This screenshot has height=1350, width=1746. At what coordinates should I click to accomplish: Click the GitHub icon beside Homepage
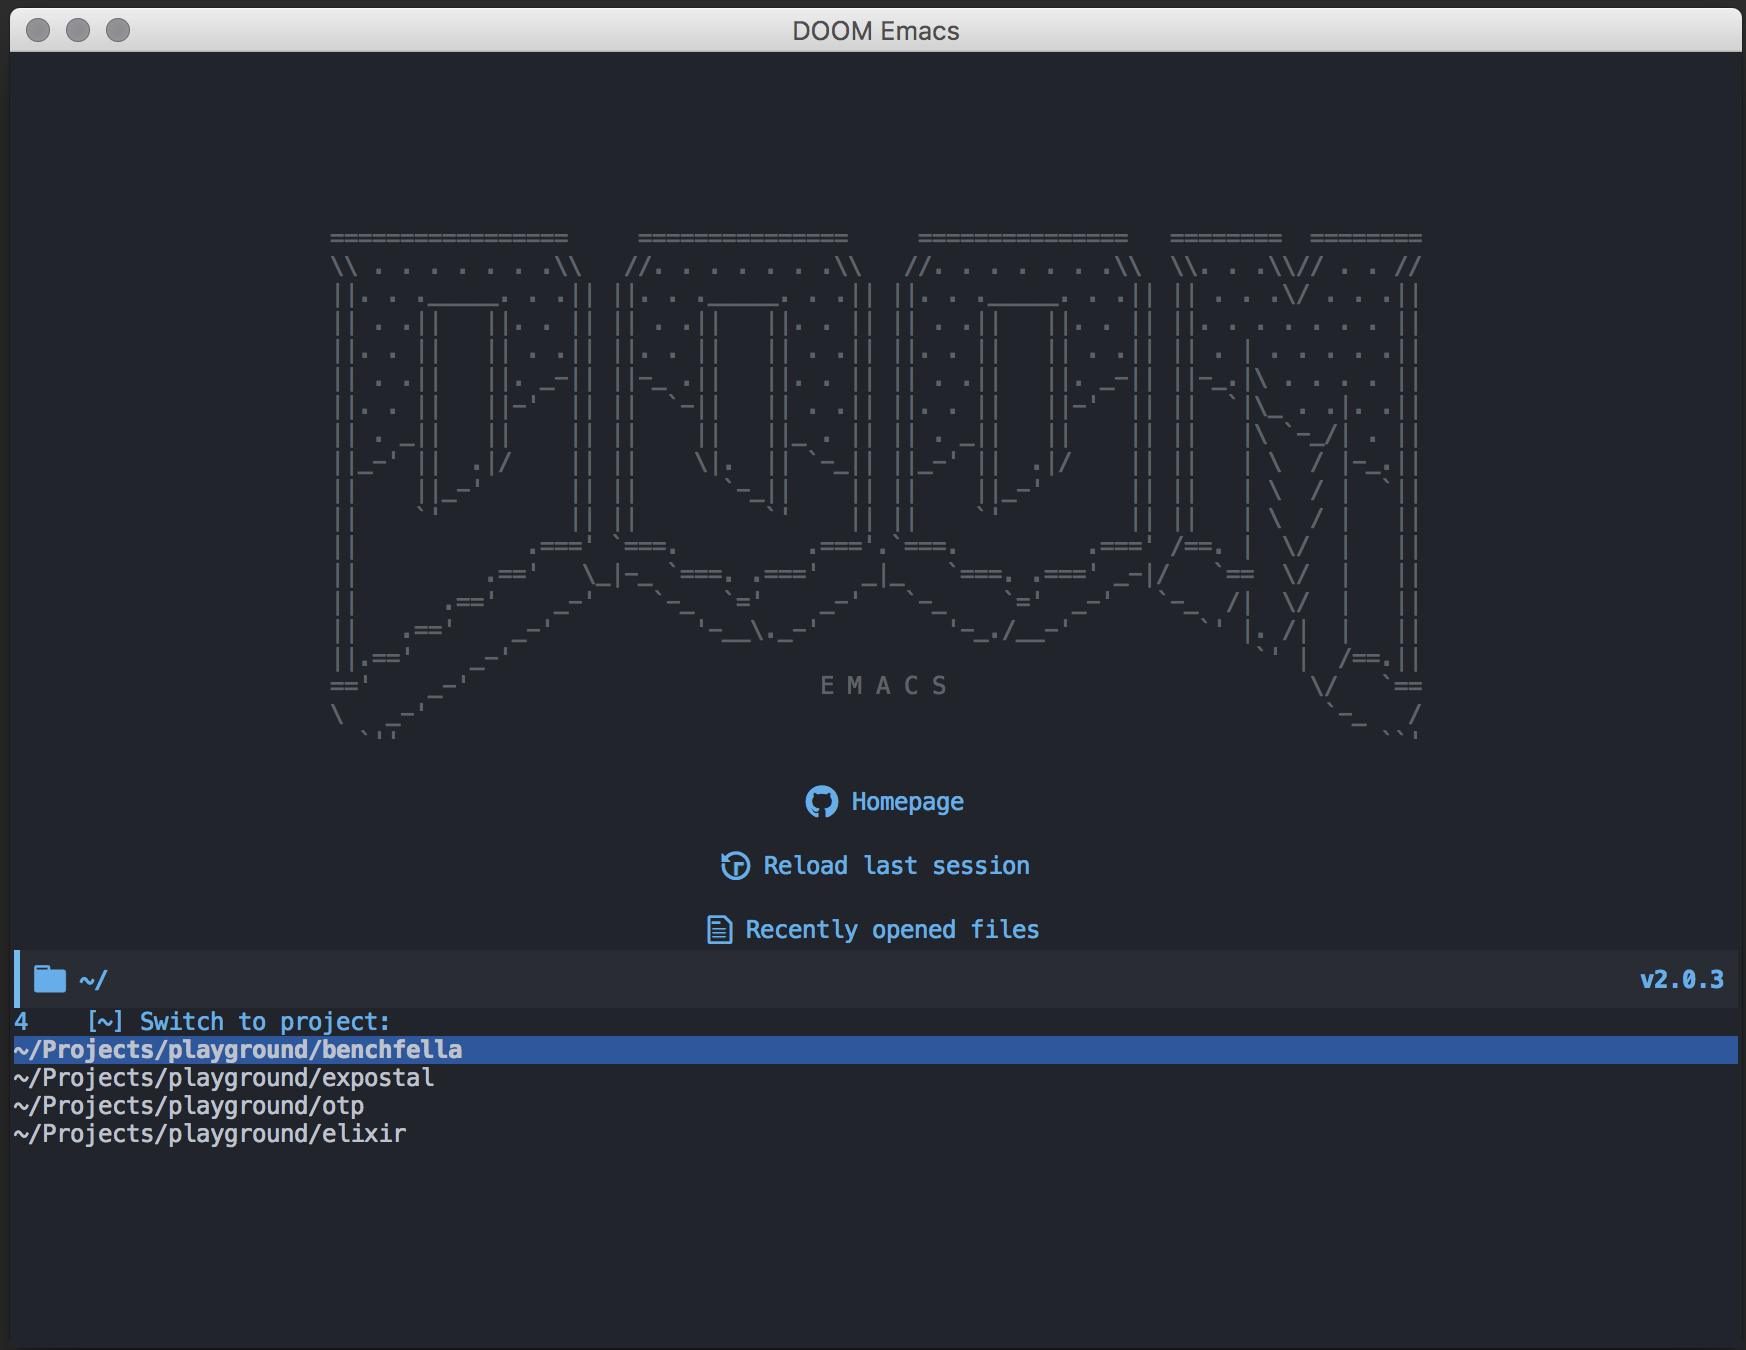click(823, 801)
